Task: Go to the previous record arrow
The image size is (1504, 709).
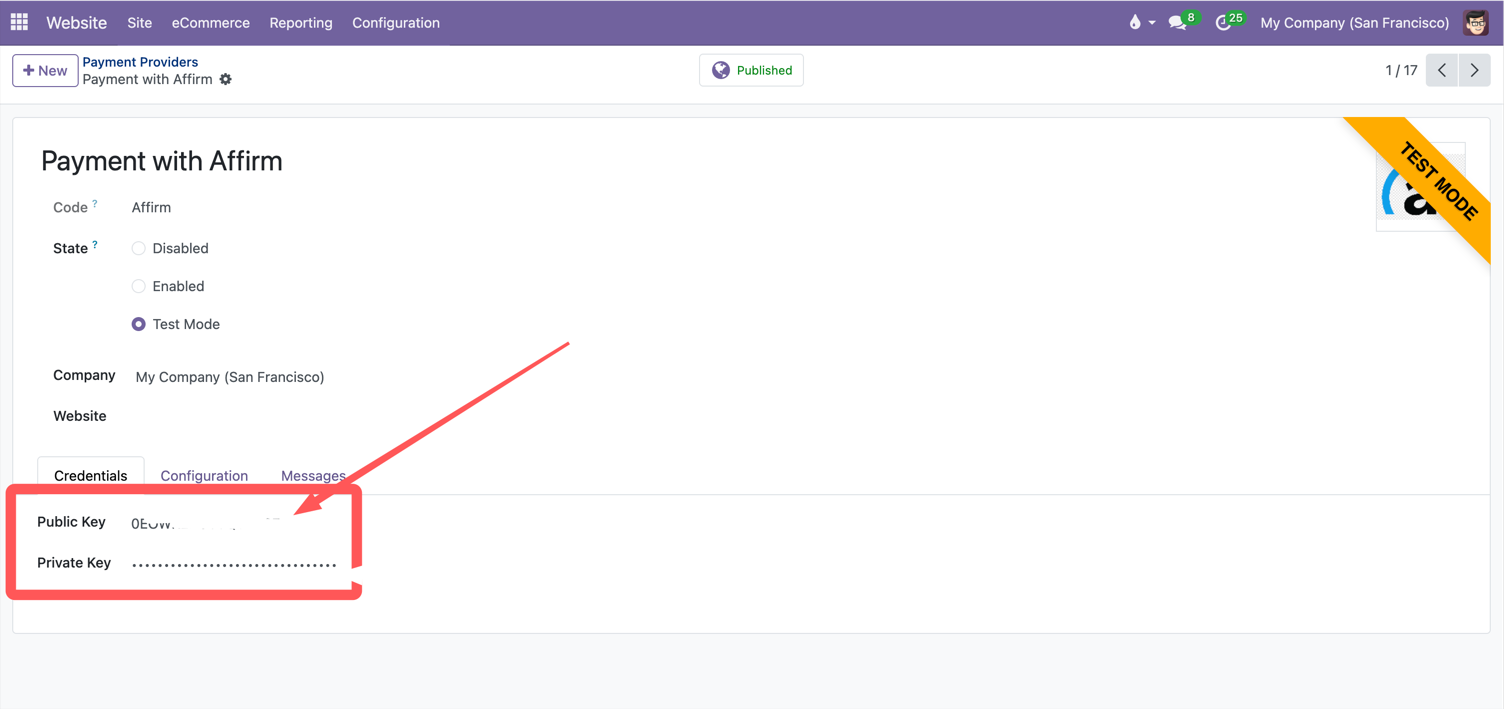Action: (1442, 70)
